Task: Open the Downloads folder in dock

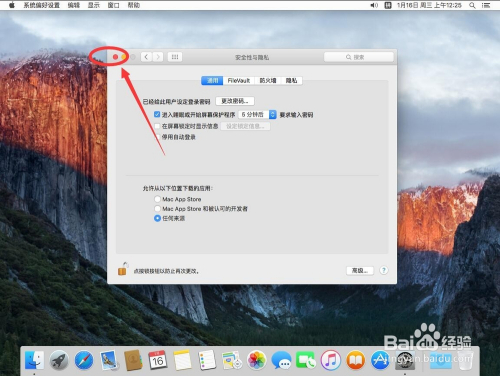Action: [440, 361]
